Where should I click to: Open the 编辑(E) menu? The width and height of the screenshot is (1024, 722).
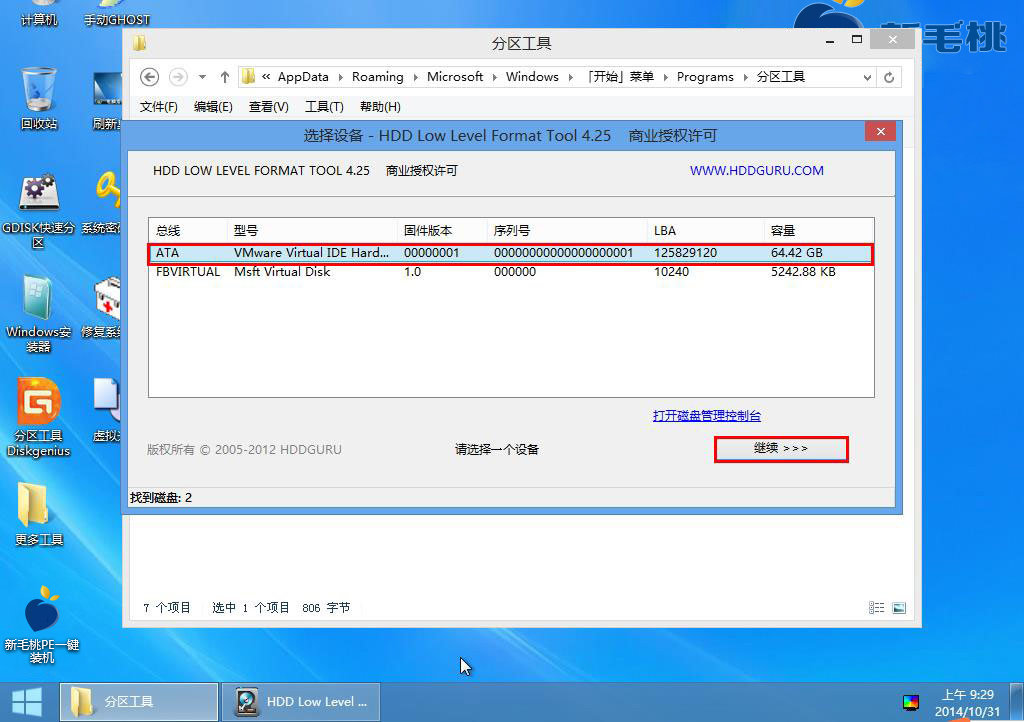(213, 106)
